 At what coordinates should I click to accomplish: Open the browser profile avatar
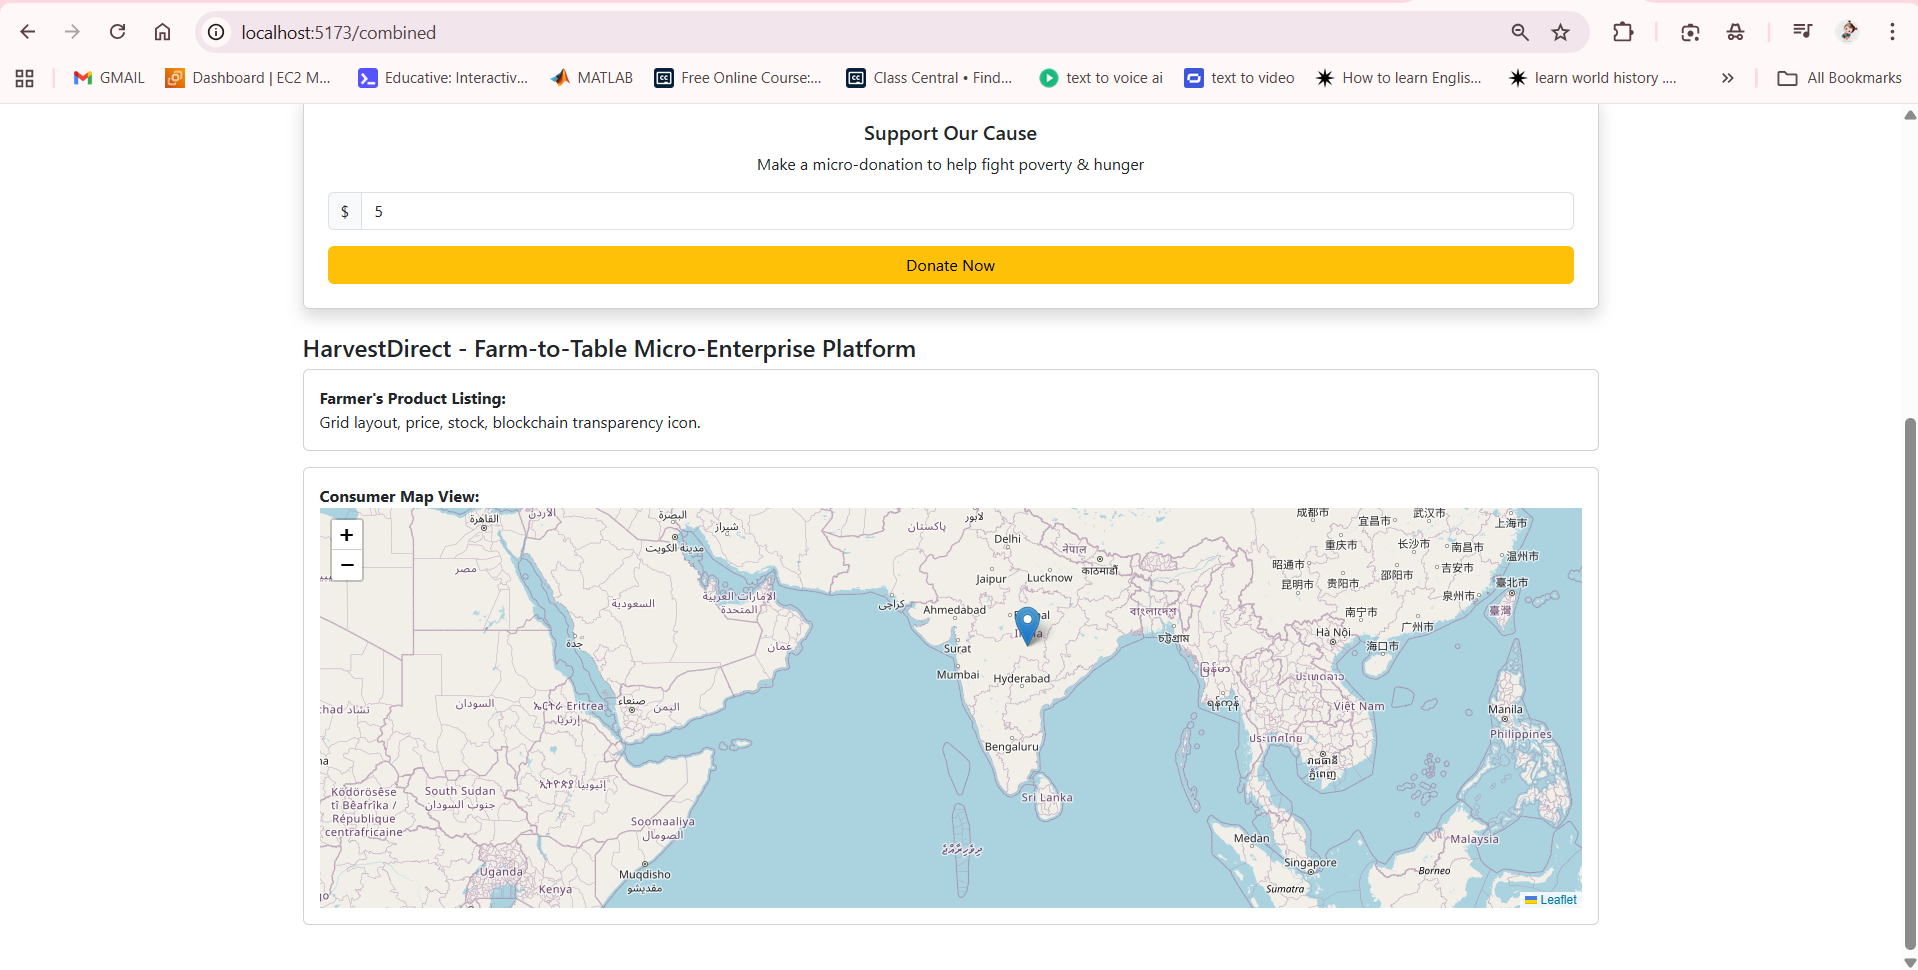tap(1848, 32)
